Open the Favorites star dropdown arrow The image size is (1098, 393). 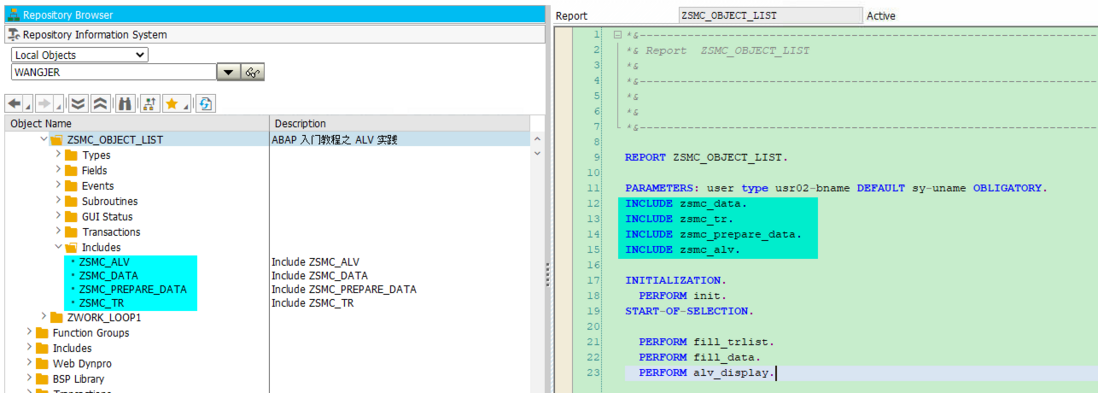point(186,107)
